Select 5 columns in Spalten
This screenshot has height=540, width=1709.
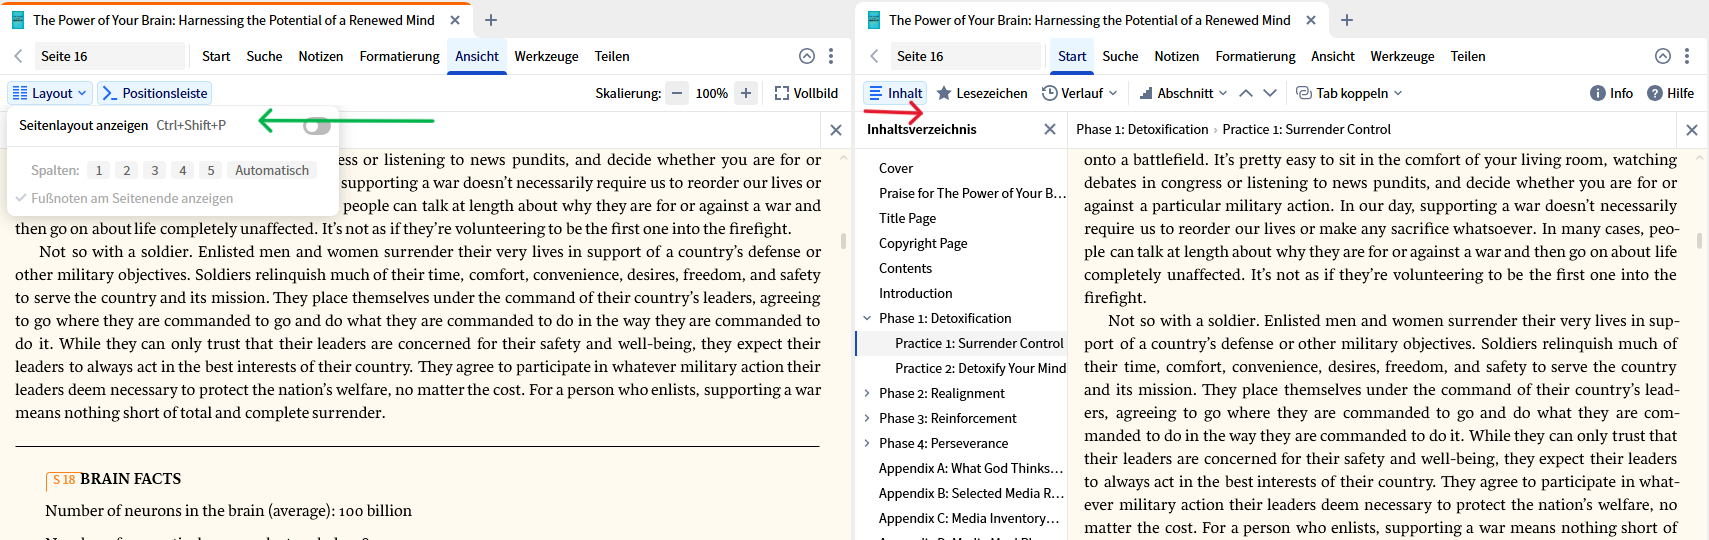pos(211,170)
